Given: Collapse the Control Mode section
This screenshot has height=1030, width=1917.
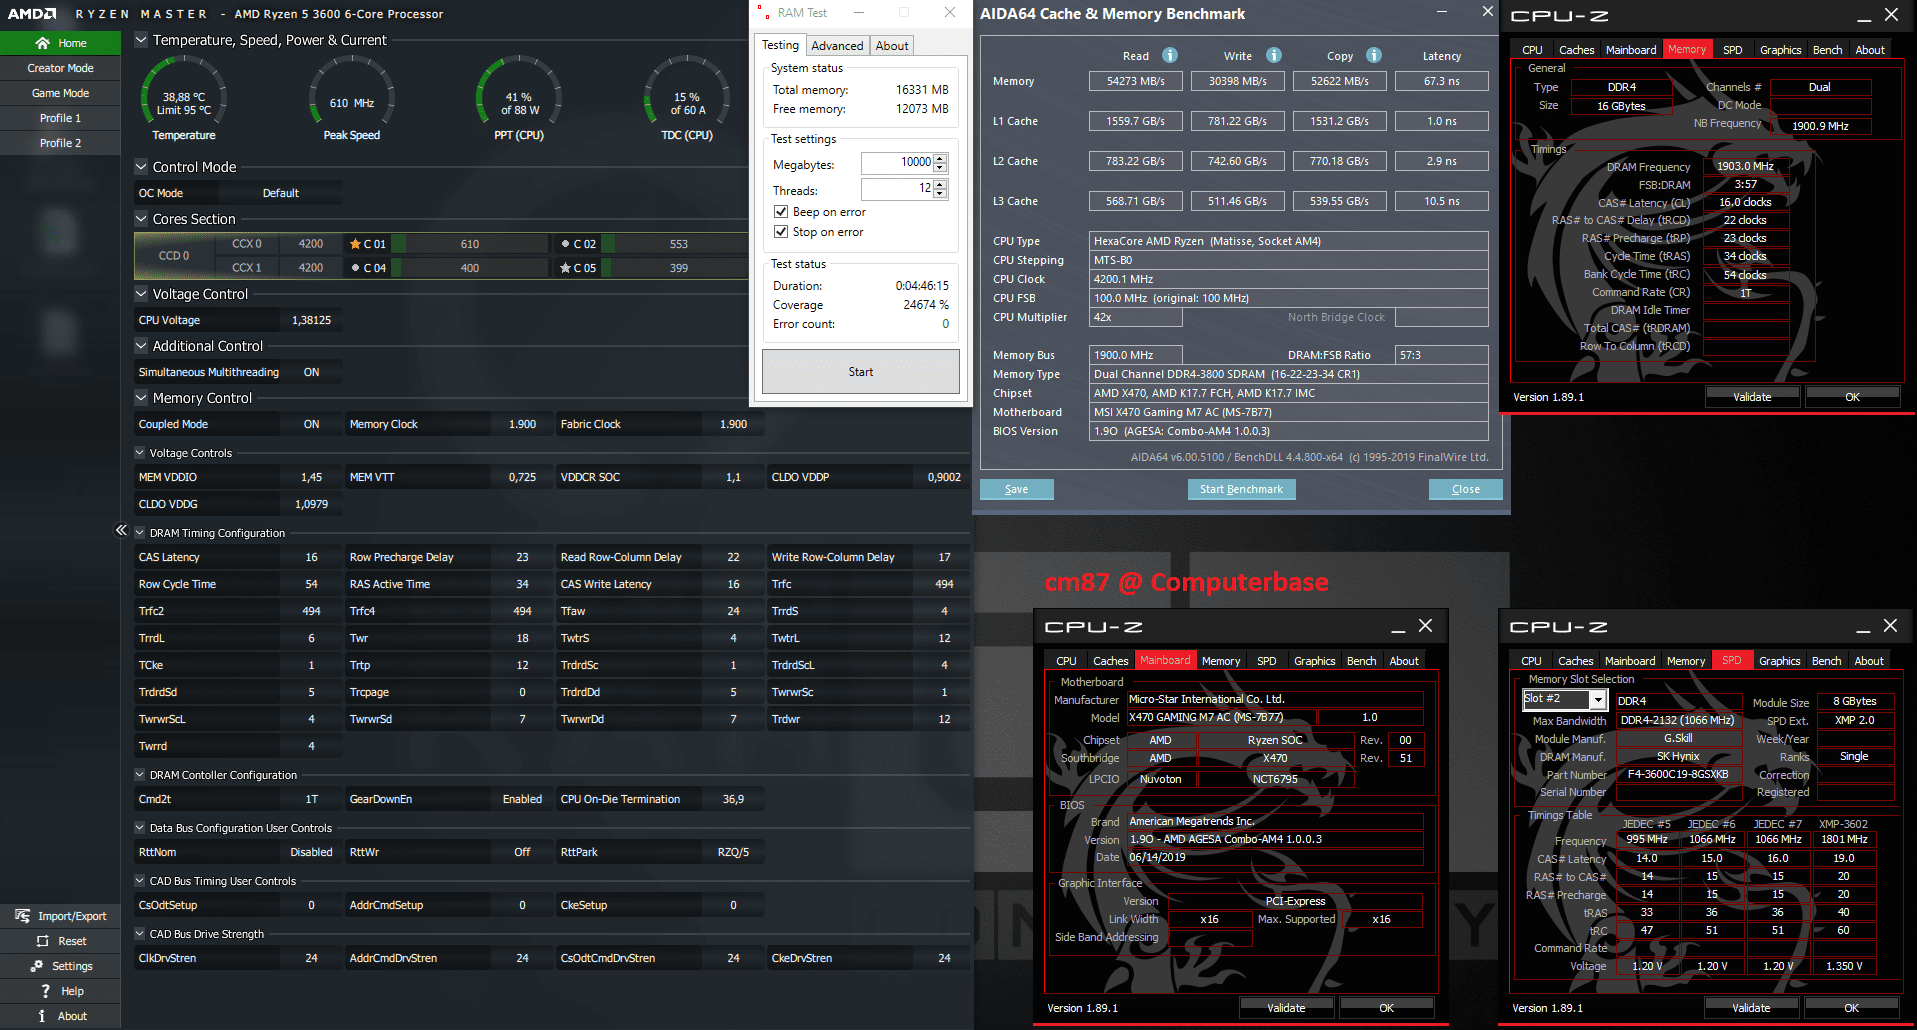Looking at the screenshot, I should (141, 167).
